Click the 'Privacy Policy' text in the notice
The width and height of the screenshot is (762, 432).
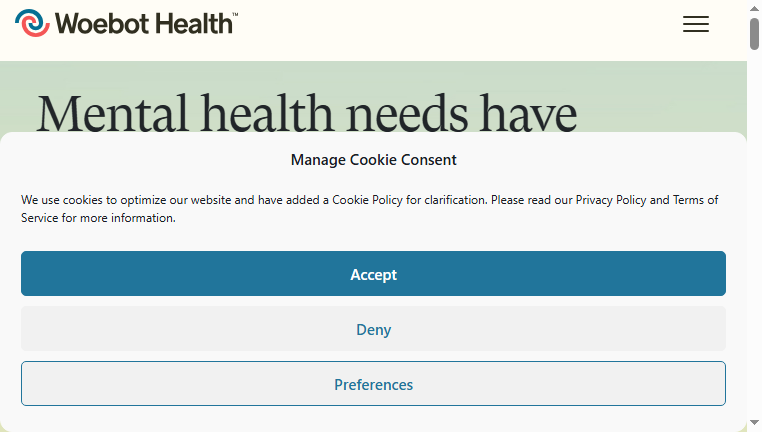(x=611, y=200)
